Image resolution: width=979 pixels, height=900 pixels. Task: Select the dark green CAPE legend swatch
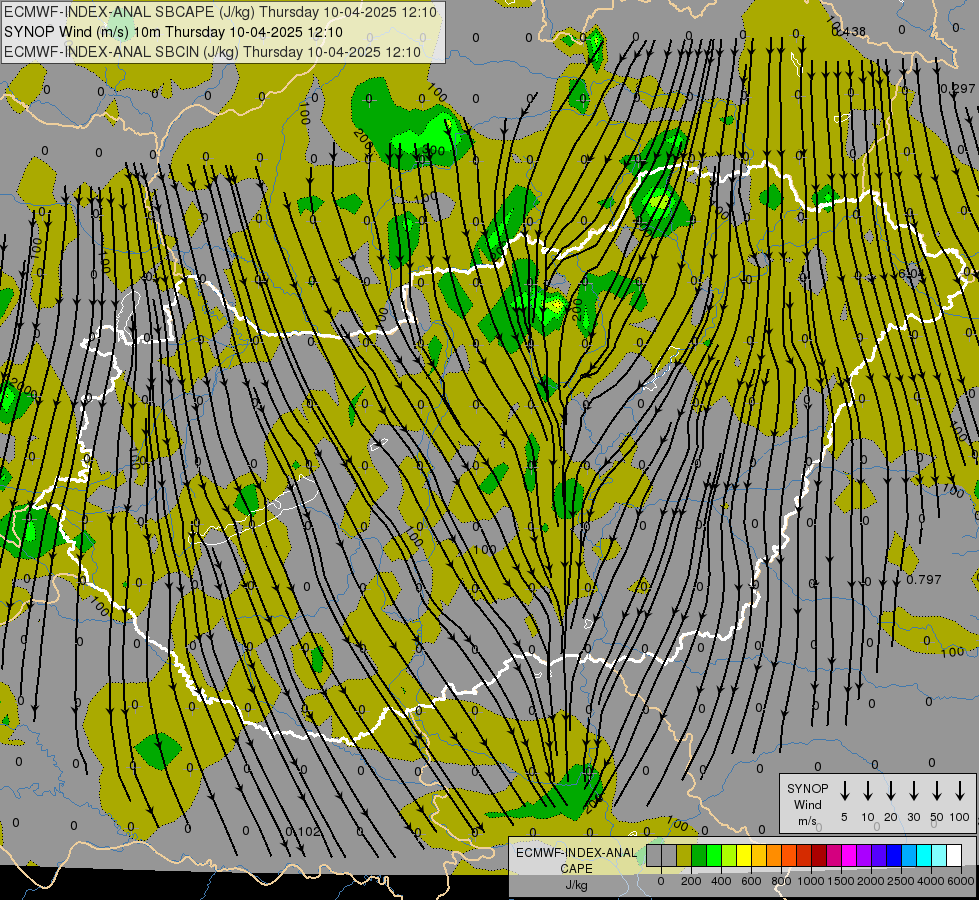[699, 855]
